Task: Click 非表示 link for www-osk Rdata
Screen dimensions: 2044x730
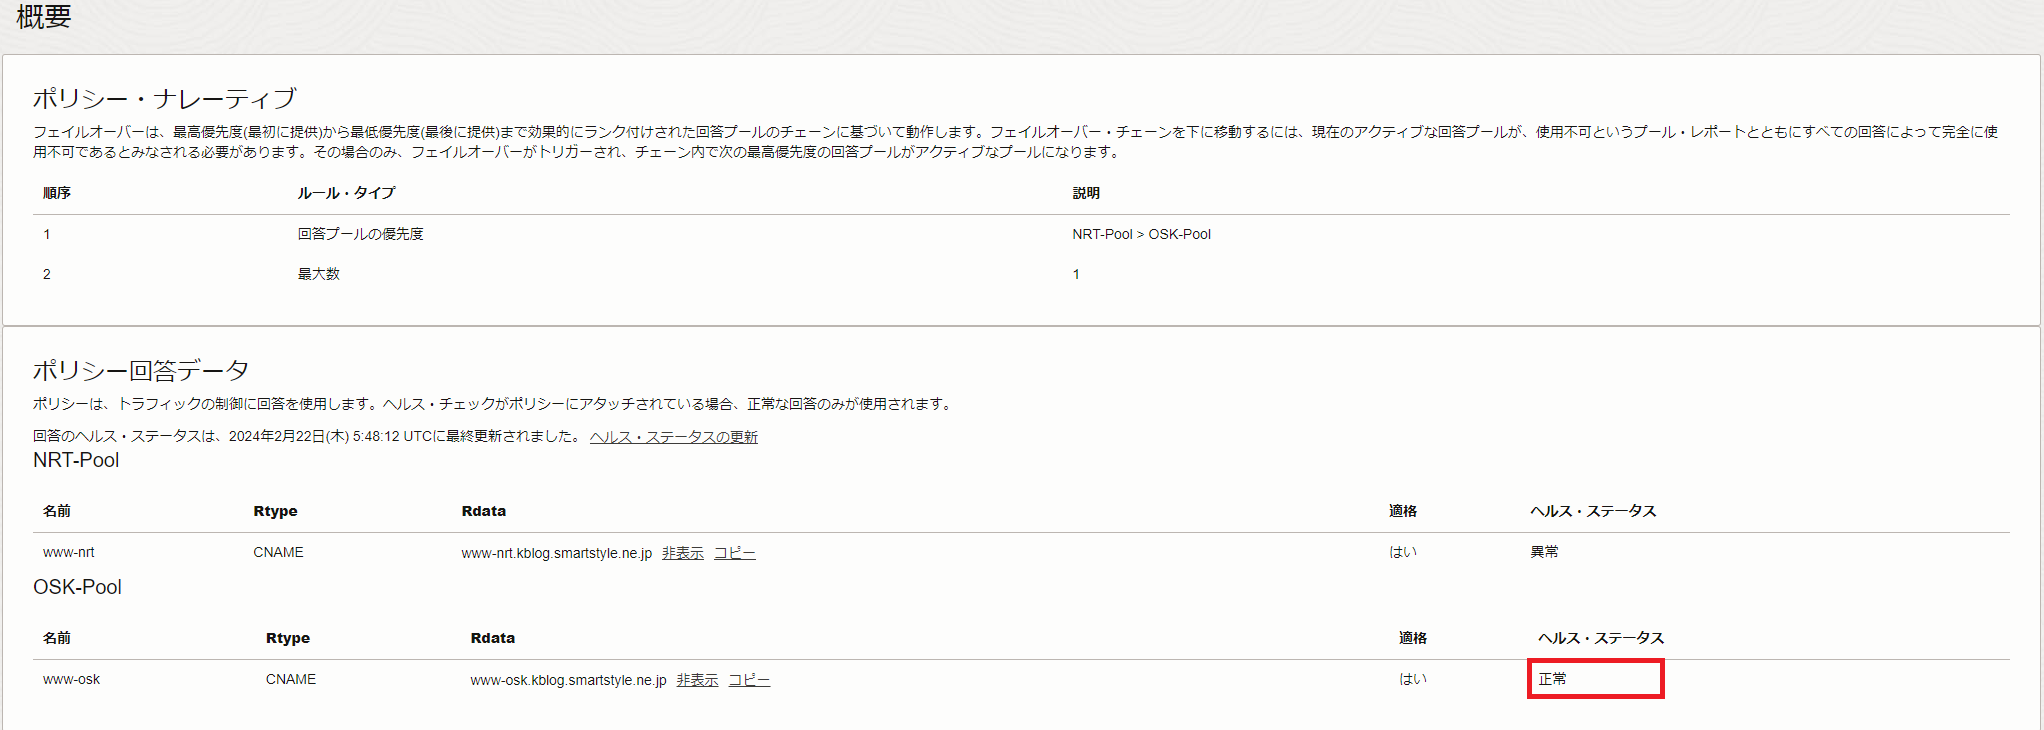Action: pyautogui.click(x=697, y=680)
